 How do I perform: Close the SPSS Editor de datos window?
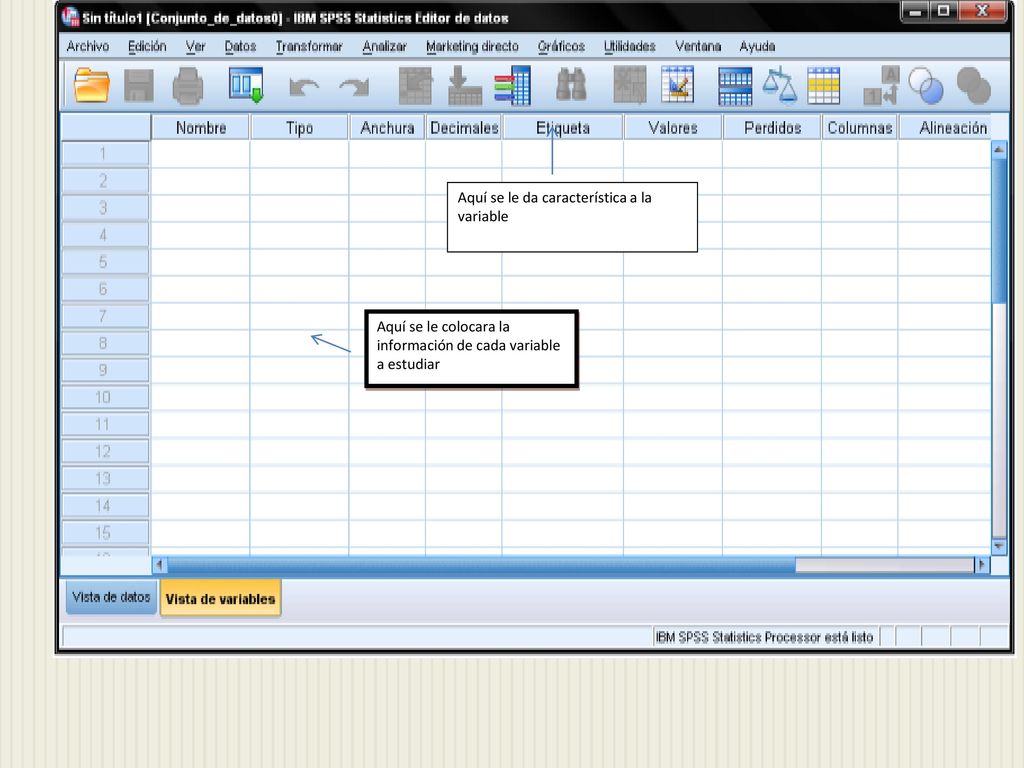tap(982, 10)
